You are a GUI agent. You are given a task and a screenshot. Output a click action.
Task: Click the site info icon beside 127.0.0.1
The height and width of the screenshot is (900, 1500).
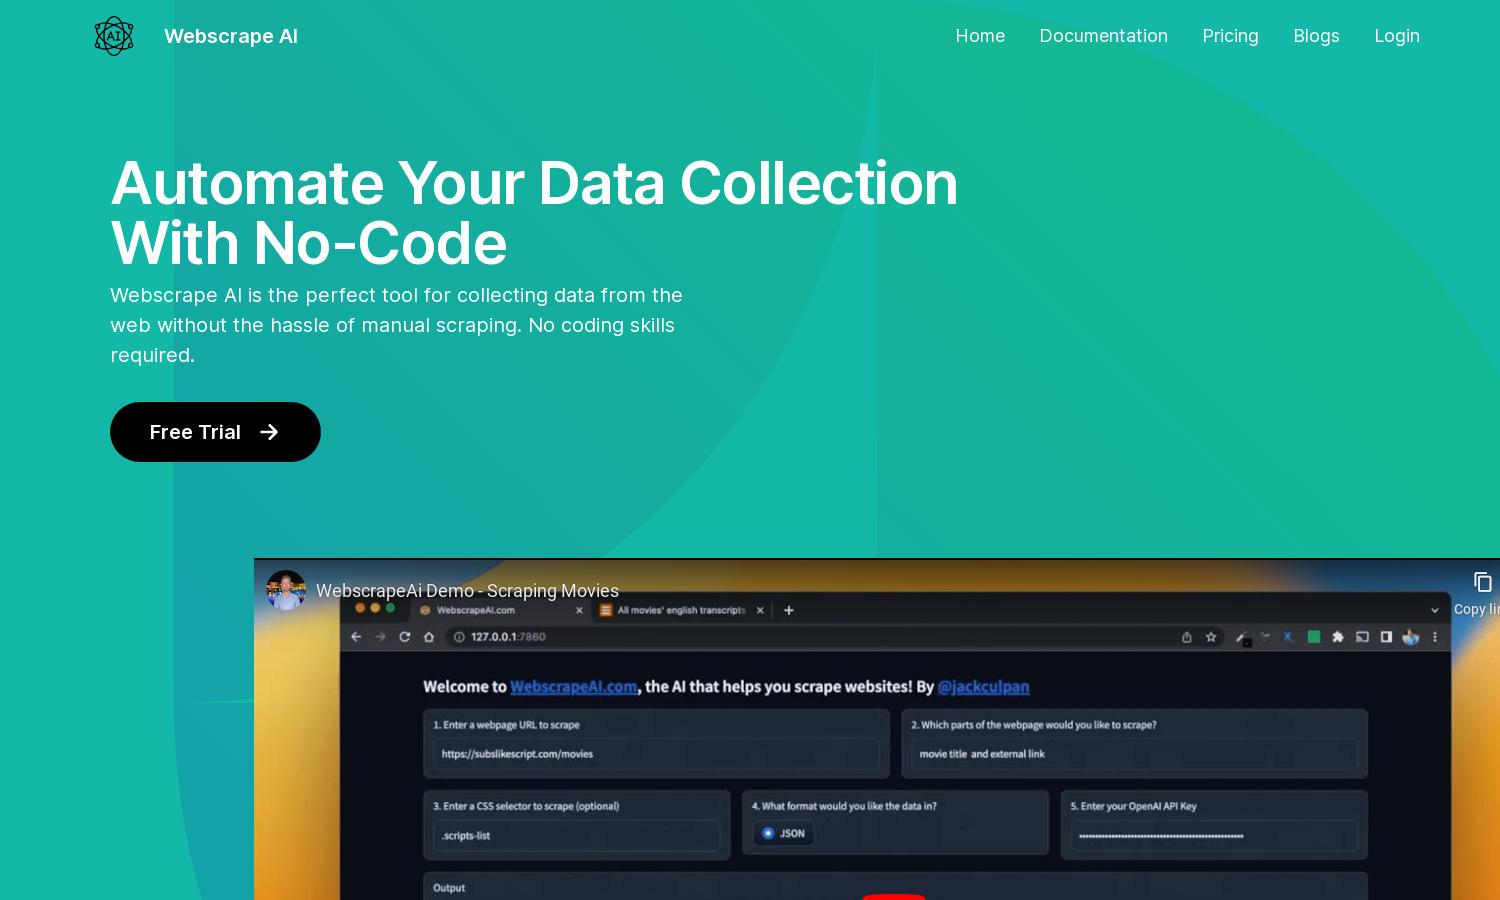tap(459, 637)
